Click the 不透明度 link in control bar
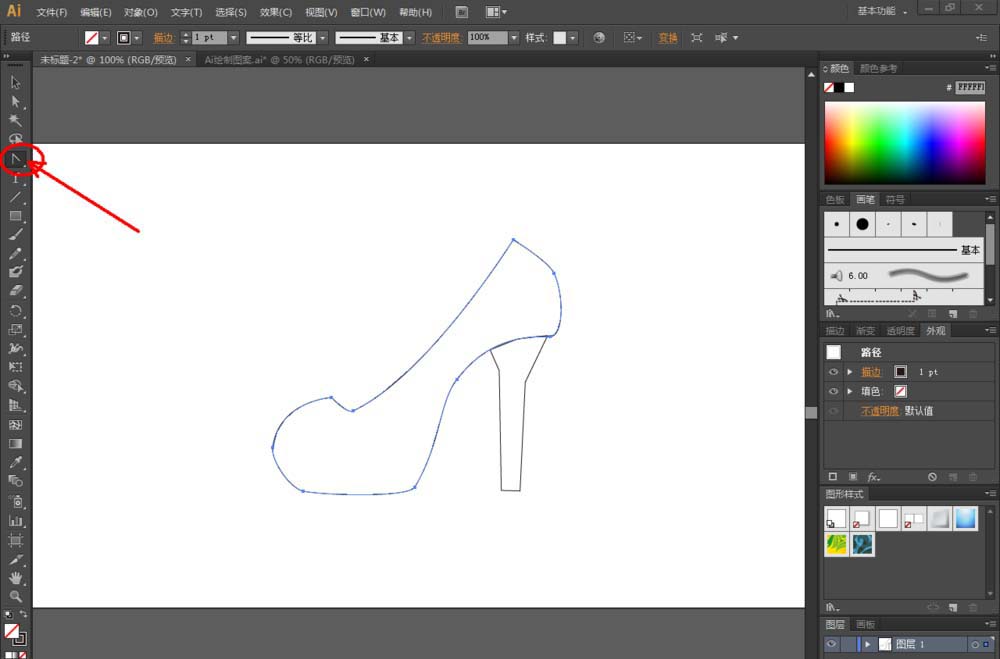The height and width of the screenshot is (659, 1000). [x=440, y=38]
